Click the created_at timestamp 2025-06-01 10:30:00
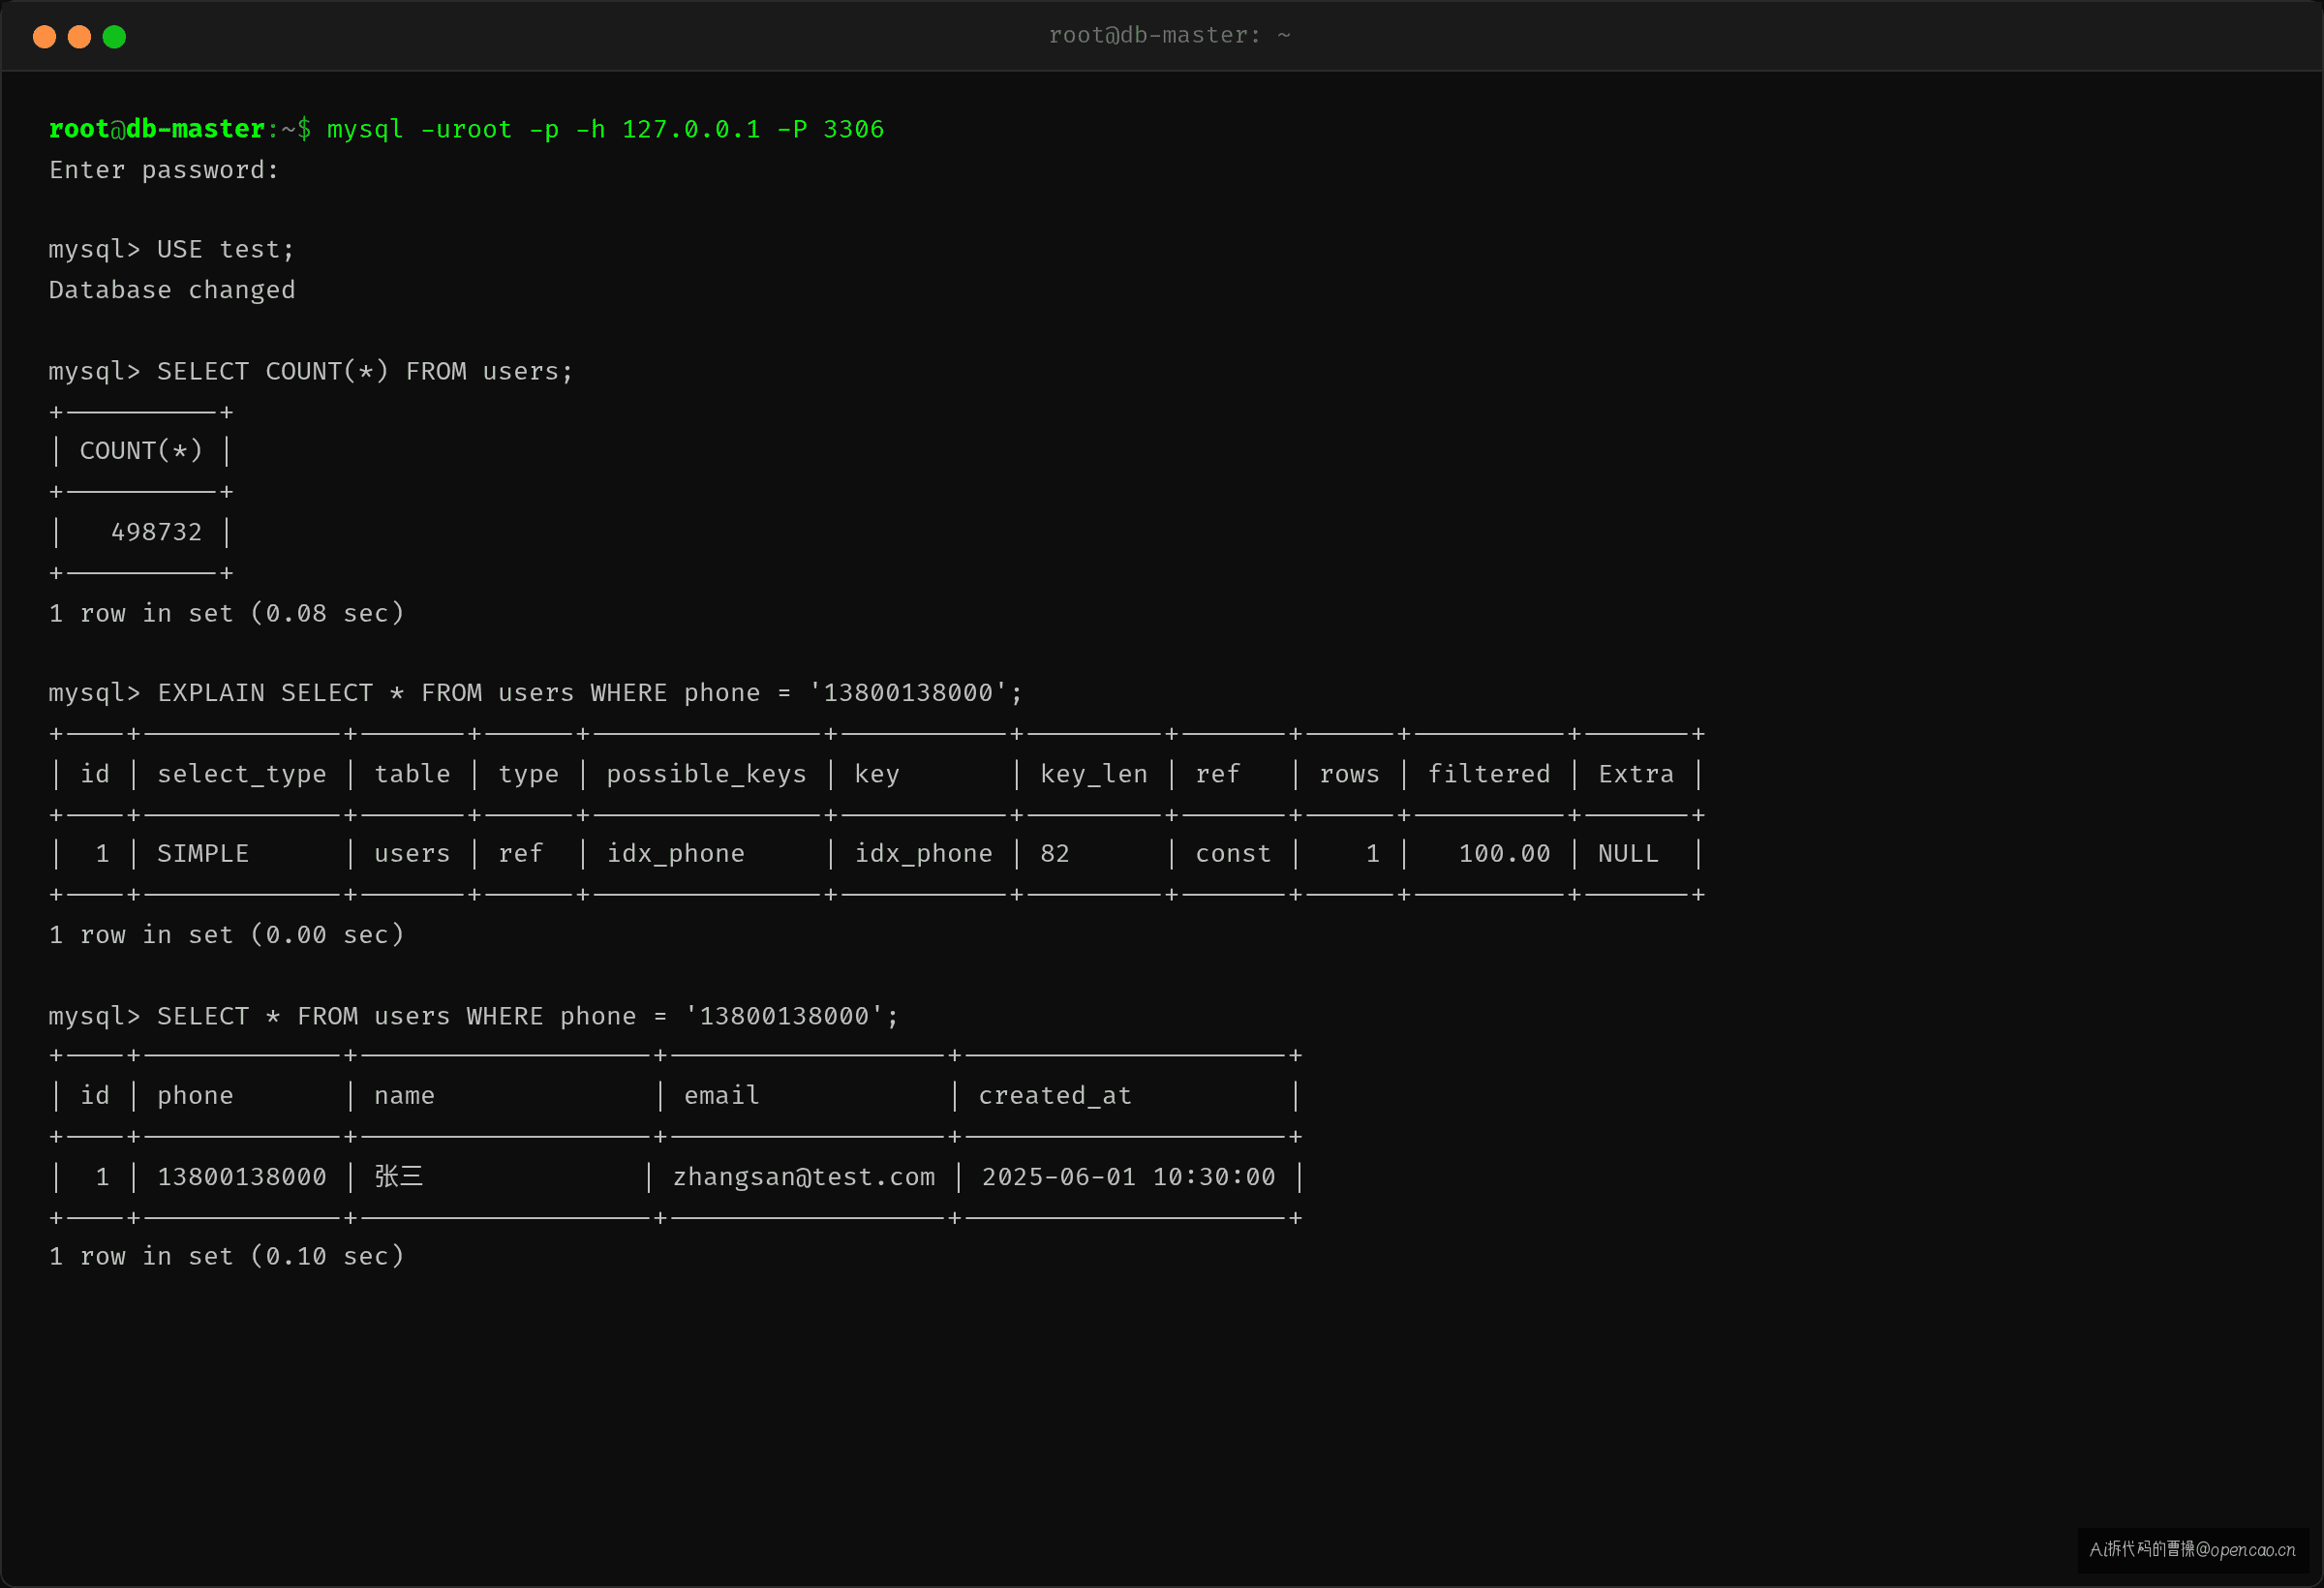Image resolution: width=2324 pixels, height=1588 pixels. pos(1128,1177)
